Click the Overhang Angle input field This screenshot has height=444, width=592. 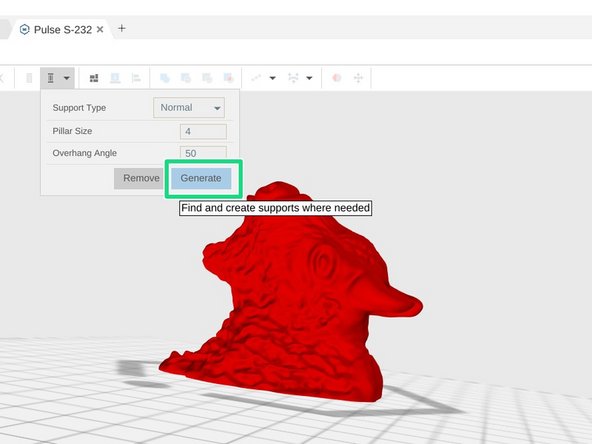pyautogui.click(x=203, y=153)
